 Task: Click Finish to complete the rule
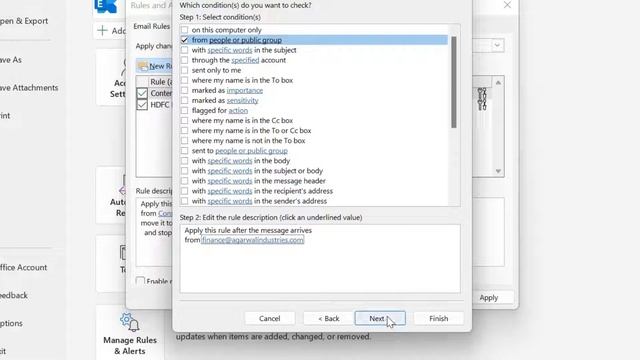pos(438,318)
